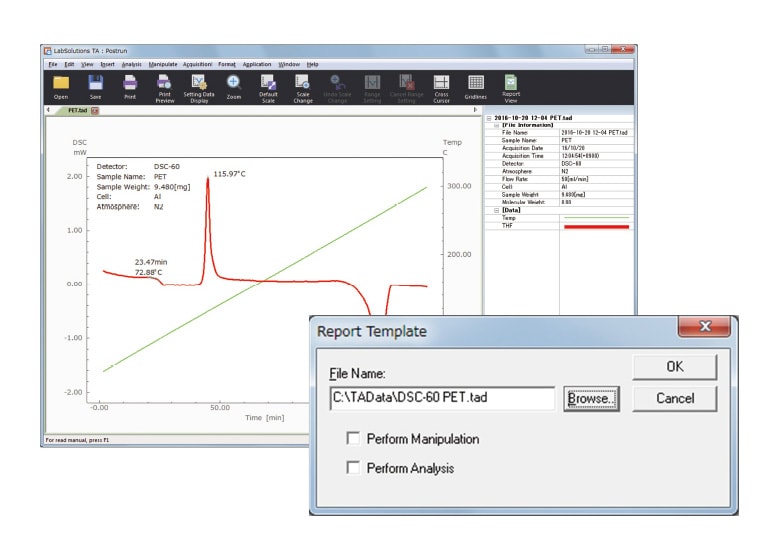Switch to the PET.tad document tab
This screenshot has height=560, width=780.
point(77,110)
